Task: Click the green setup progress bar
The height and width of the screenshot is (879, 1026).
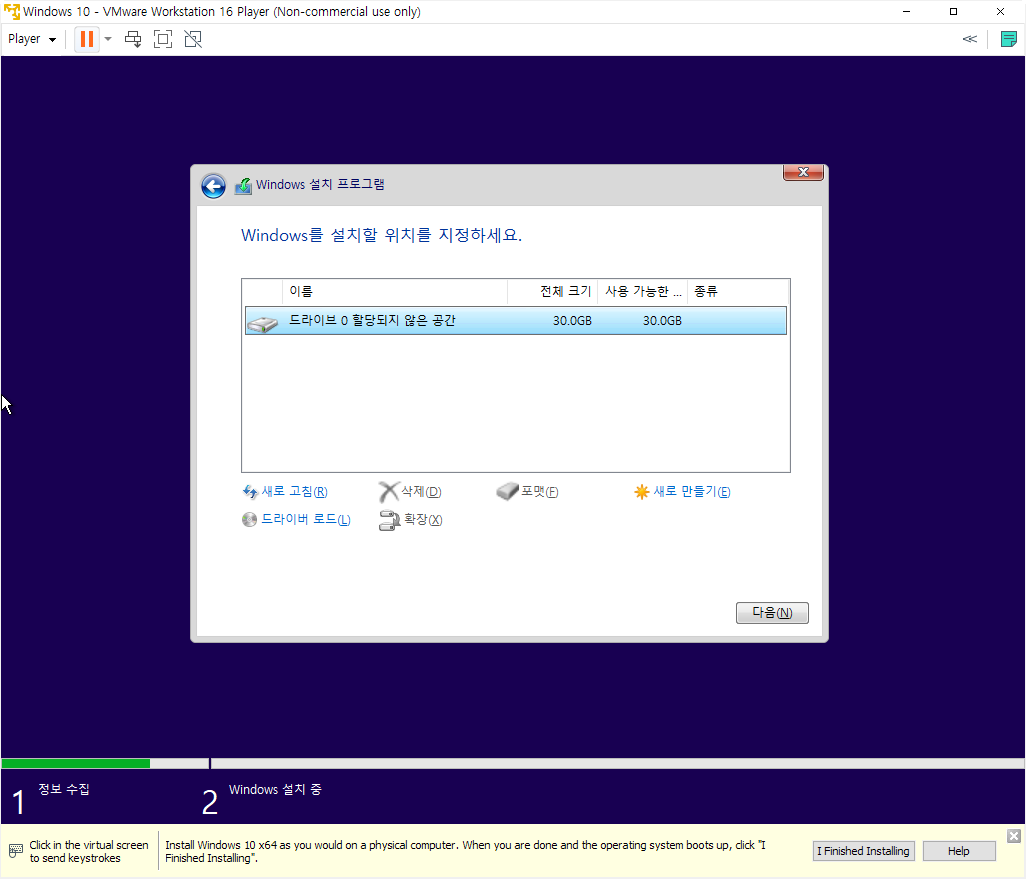Action: click(x=76, y=763)
